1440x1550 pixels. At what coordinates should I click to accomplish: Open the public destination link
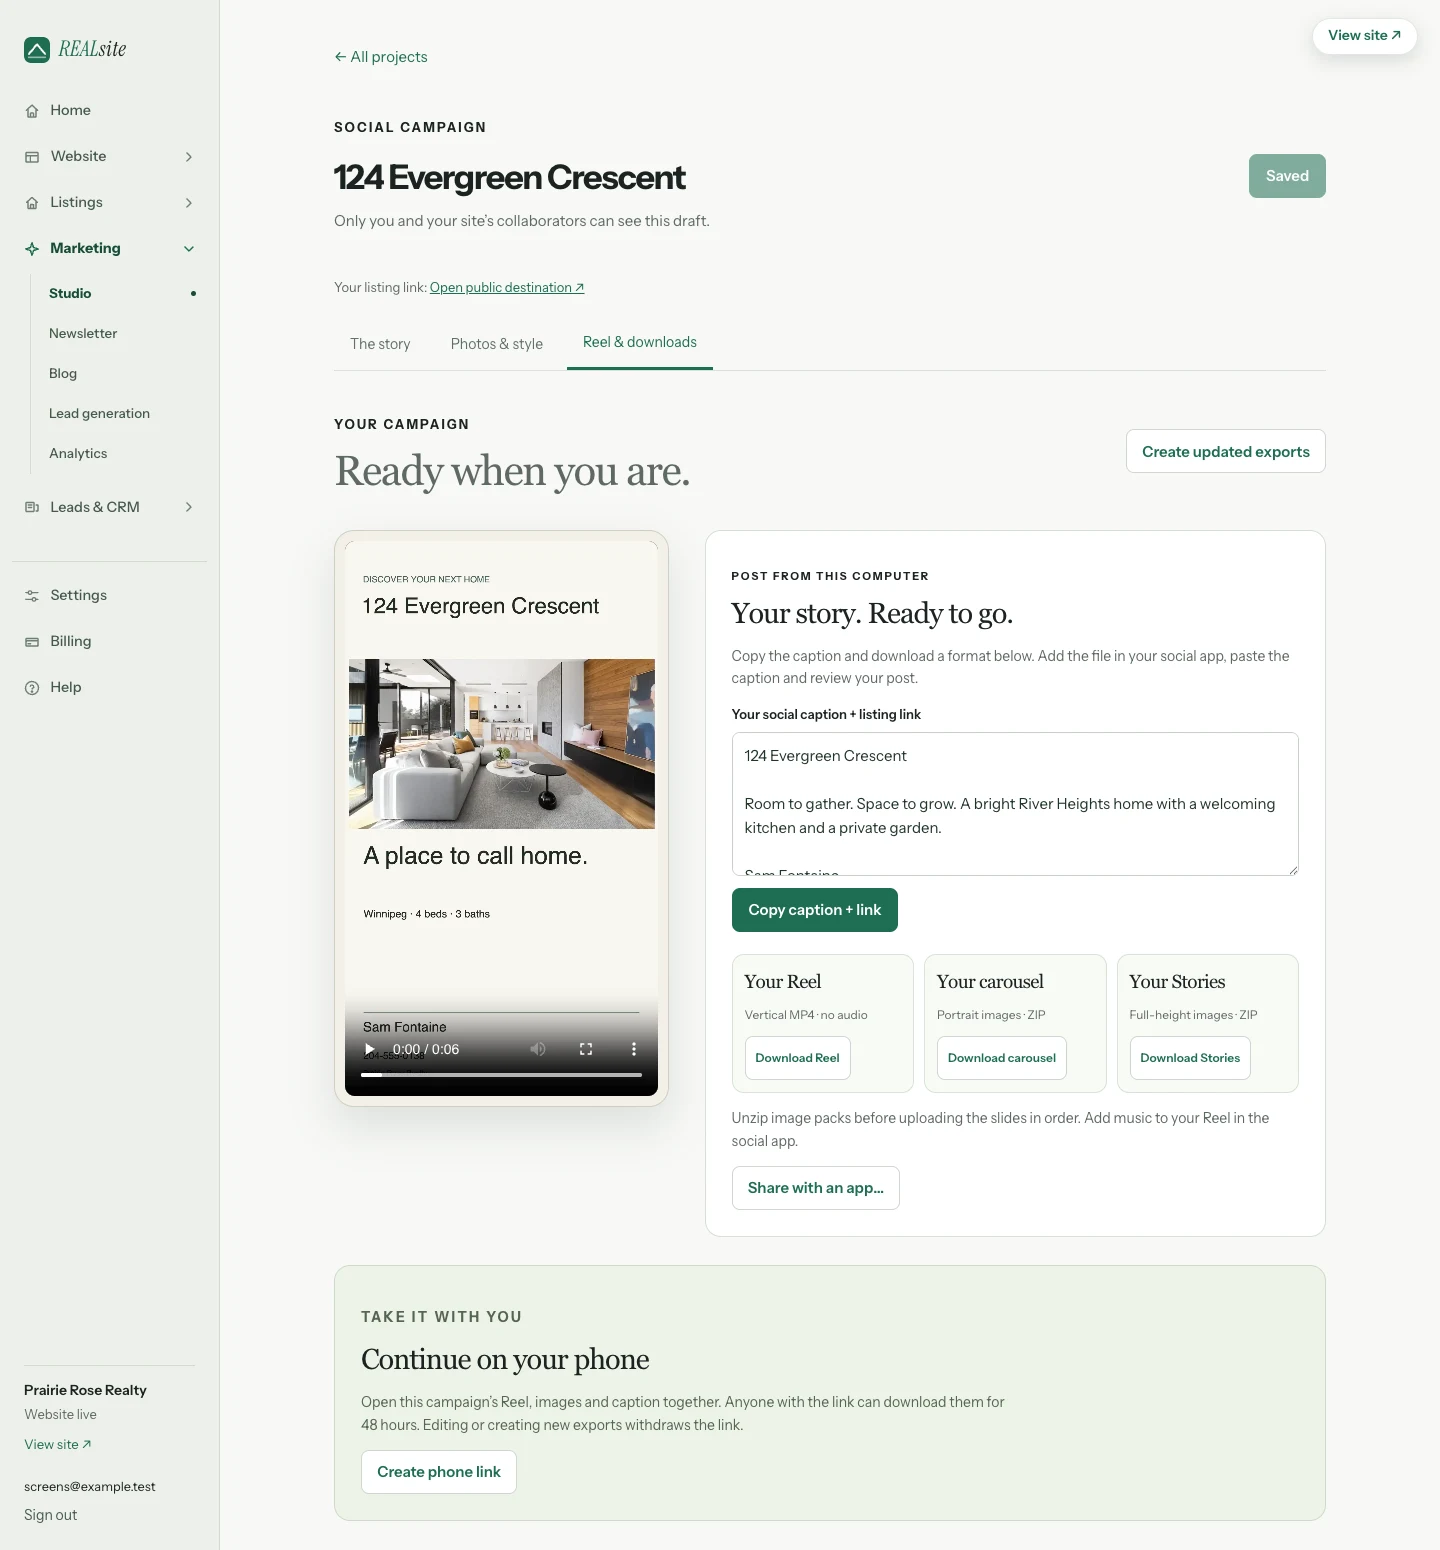507,288
